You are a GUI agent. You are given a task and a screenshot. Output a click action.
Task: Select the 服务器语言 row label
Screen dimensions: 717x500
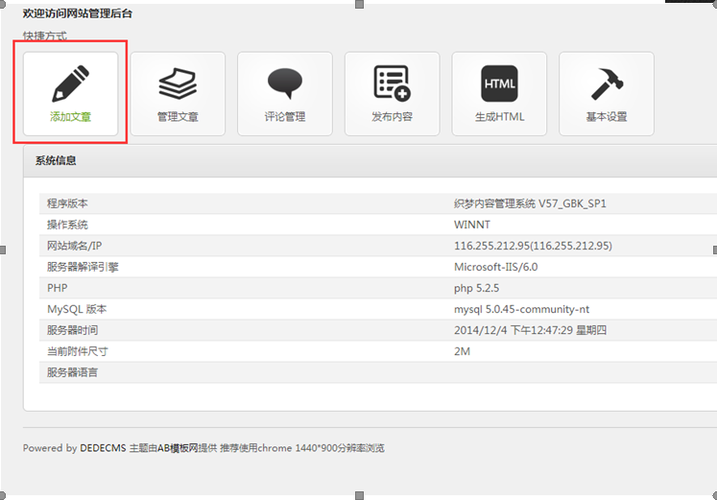click(x=72, y=372)
